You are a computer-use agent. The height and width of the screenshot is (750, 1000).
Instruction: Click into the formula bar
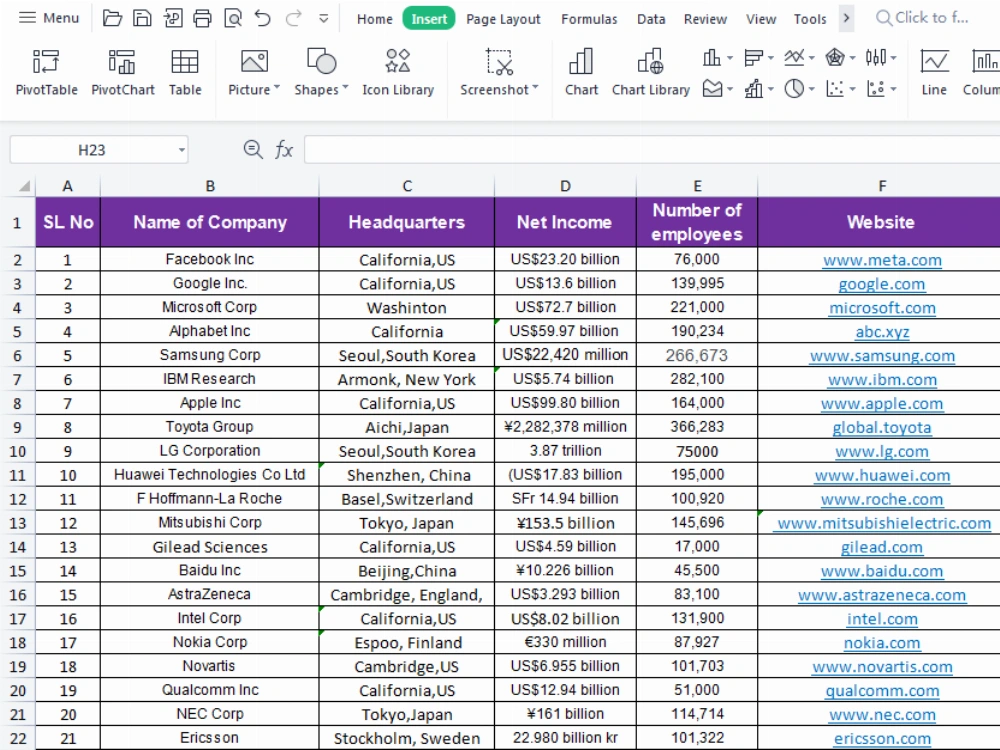652,150
